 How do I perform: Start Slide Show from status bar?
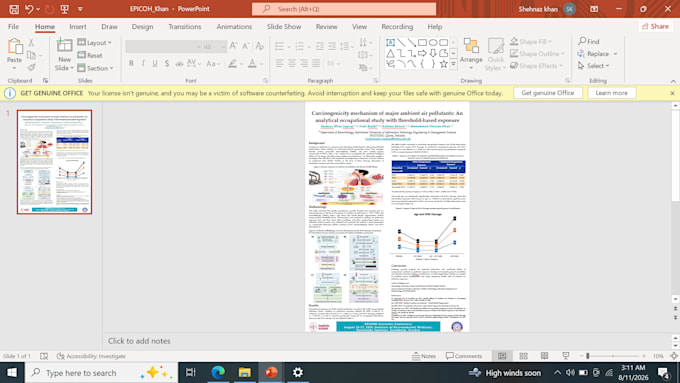(566, 356)
